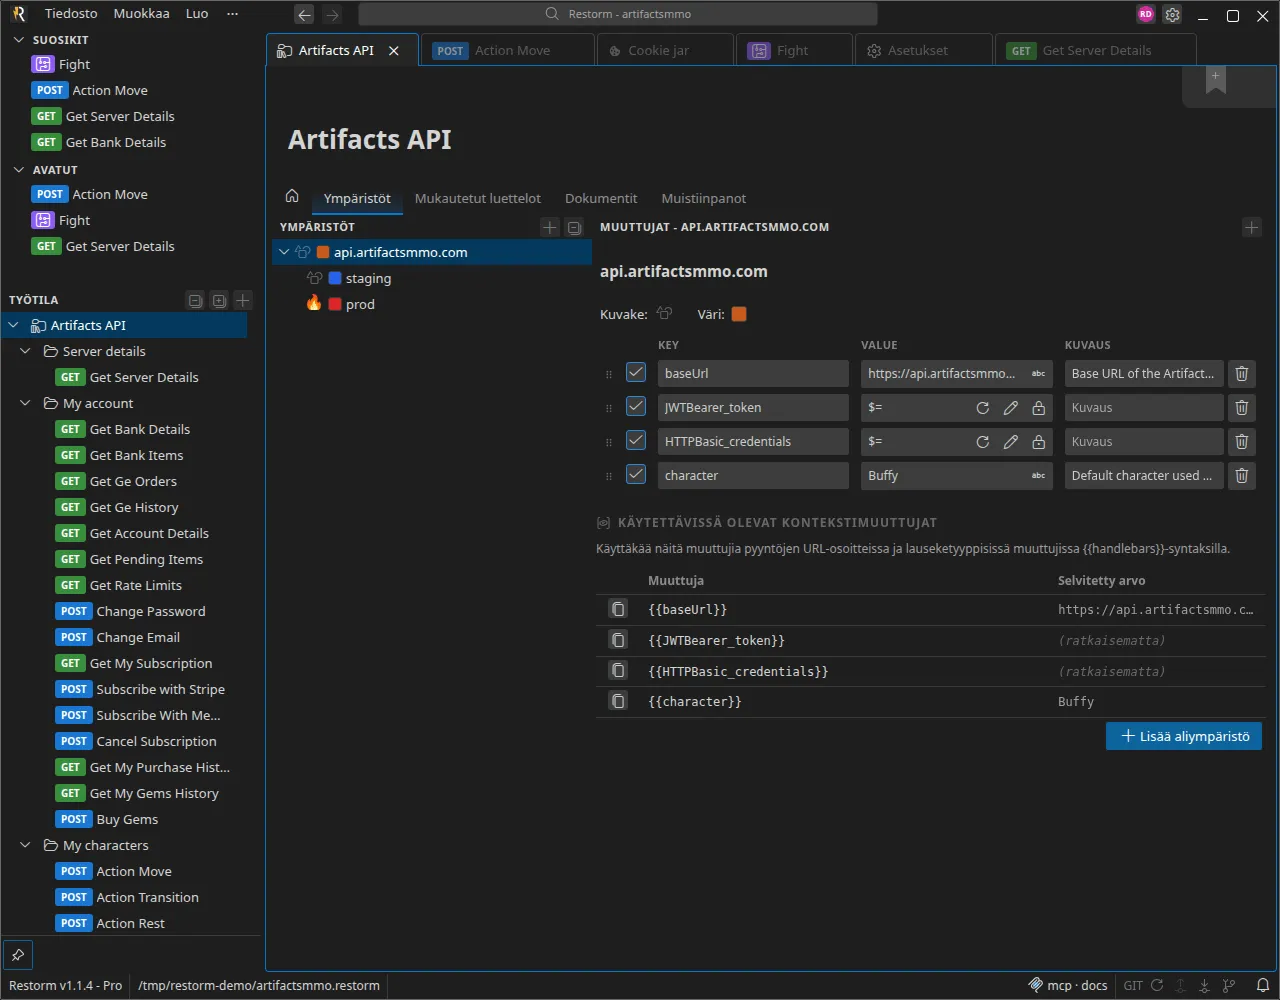Collapse the Artifacts API tree root

click(x=14, y=325)
